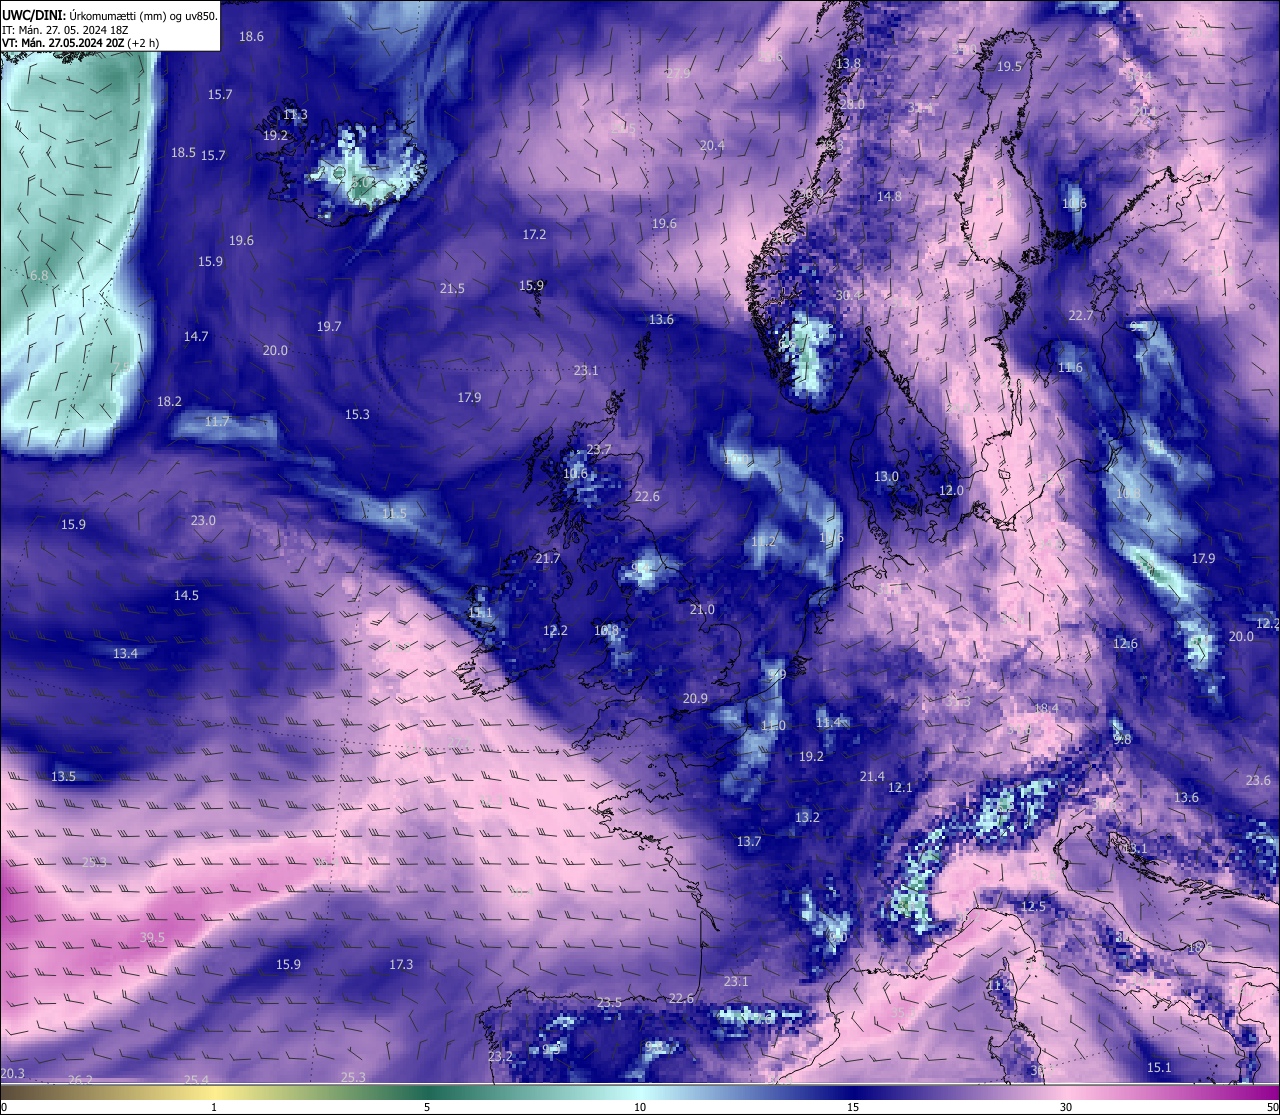Click the 14.7 map value
The image size is (1280, 1115).
(196, 337)
